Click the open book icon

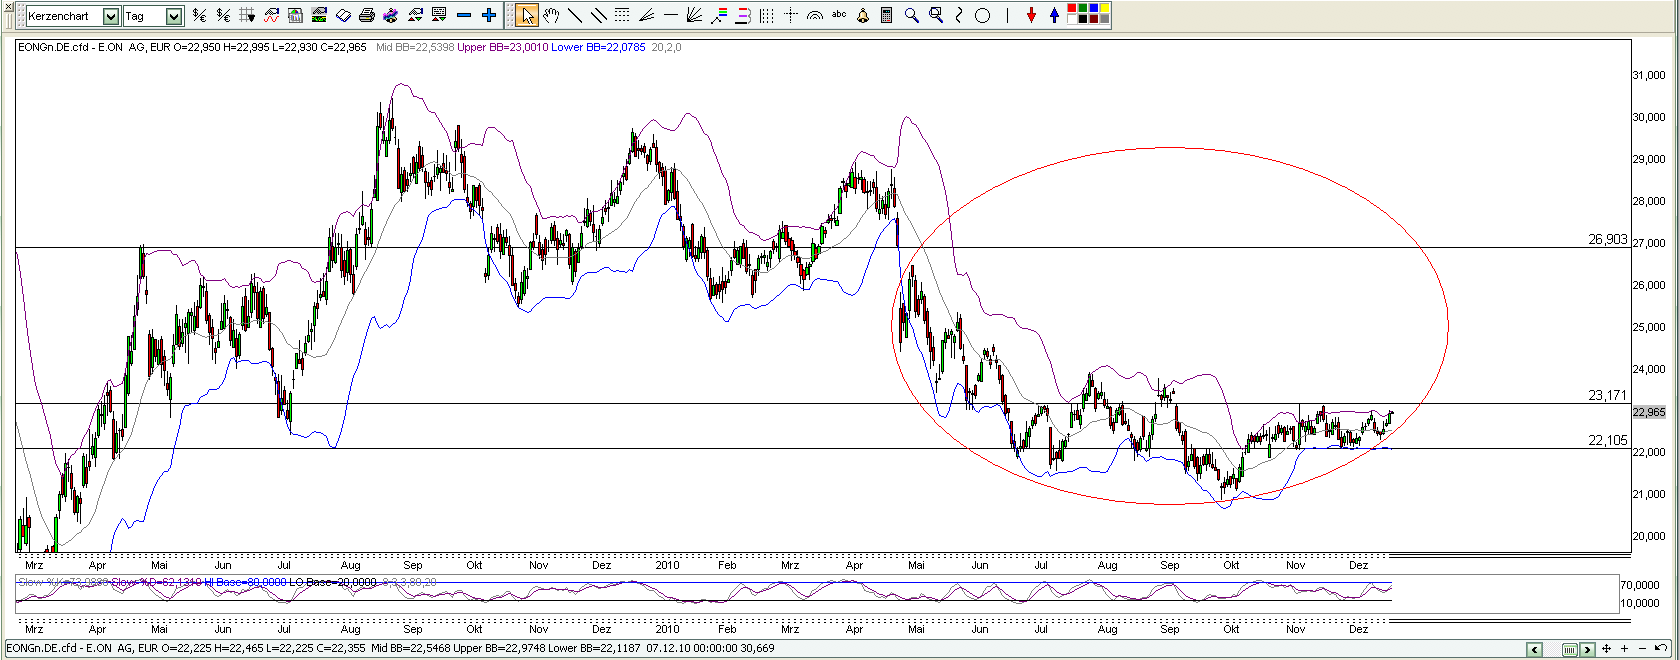click(x=343, y=15)
